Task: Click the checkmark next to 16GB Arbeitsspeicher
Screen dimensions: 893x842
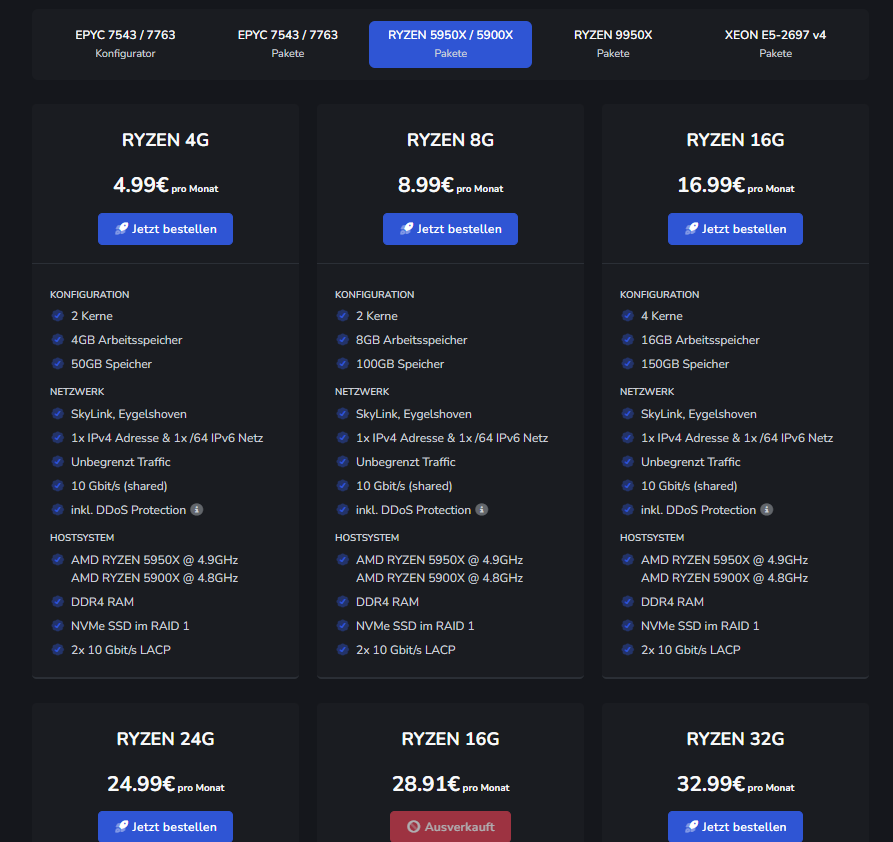Action: tap(628, 340)
